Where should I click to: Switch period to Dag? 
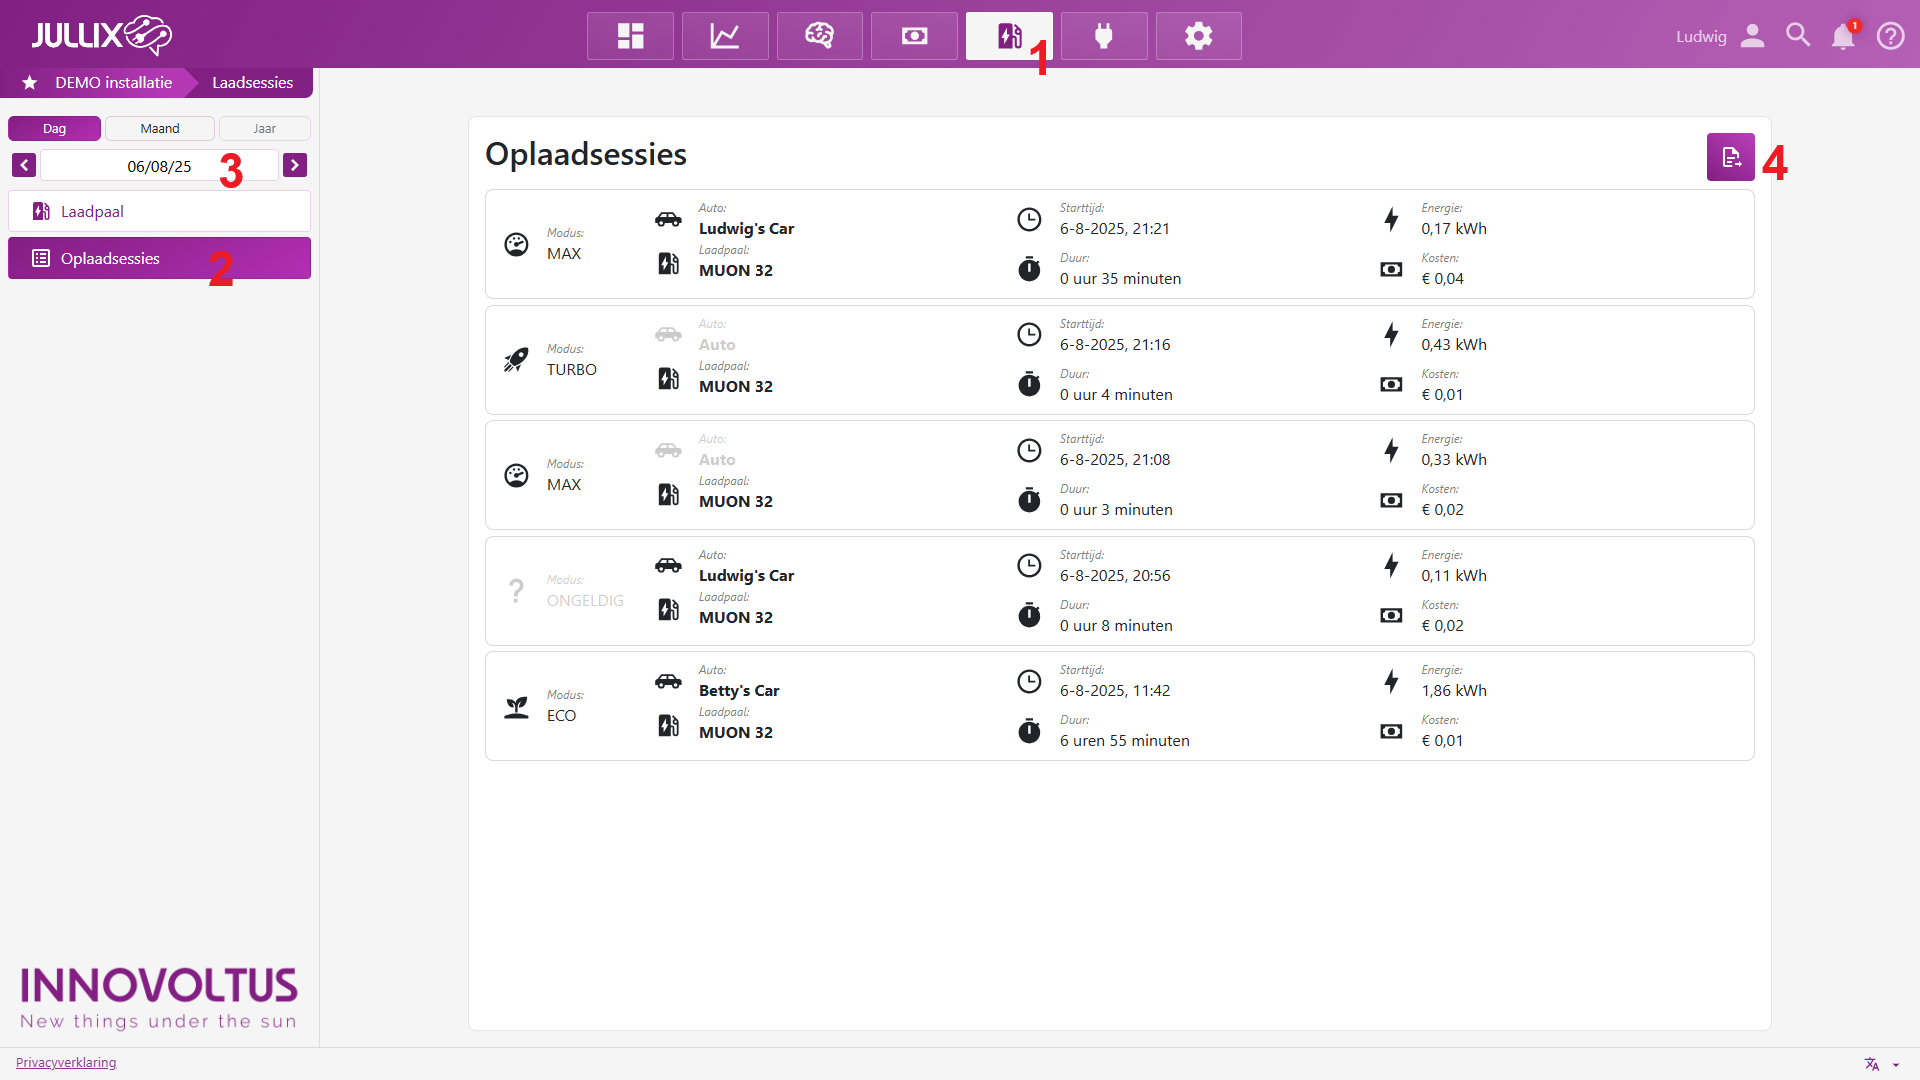[54, 129]
